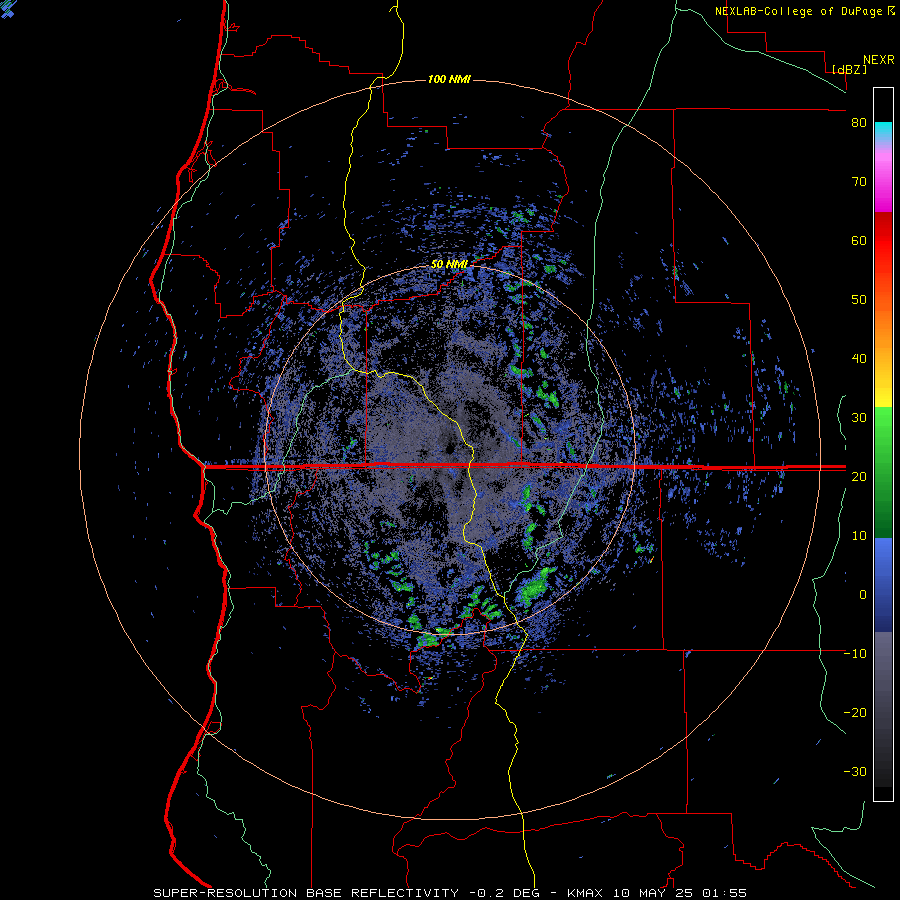900x900 pixels.
Task: Click the 0 value on the dBZ scale
Action: 863,595
